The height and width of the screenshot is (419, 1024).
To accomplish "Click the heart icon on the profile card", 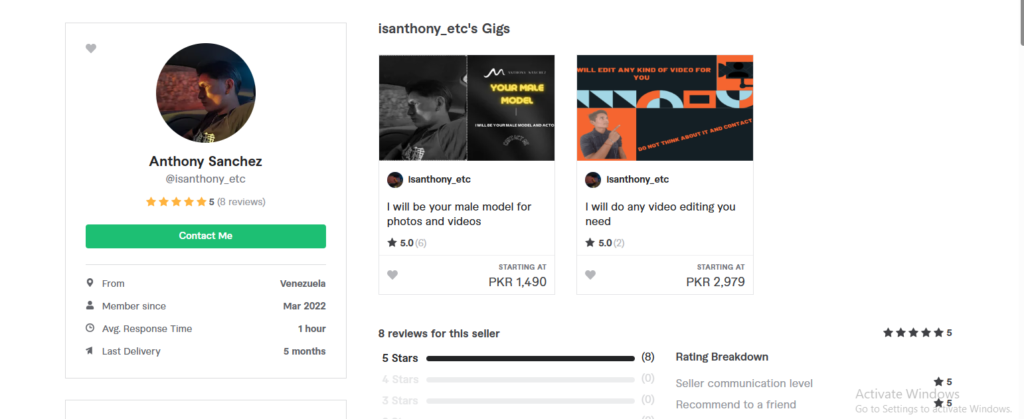I will click(91, 48).
